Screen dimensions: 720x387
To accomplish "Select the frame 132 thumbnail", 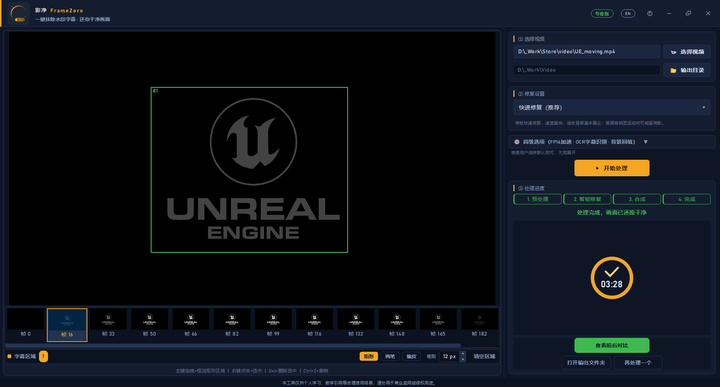I will click(356, 324).
